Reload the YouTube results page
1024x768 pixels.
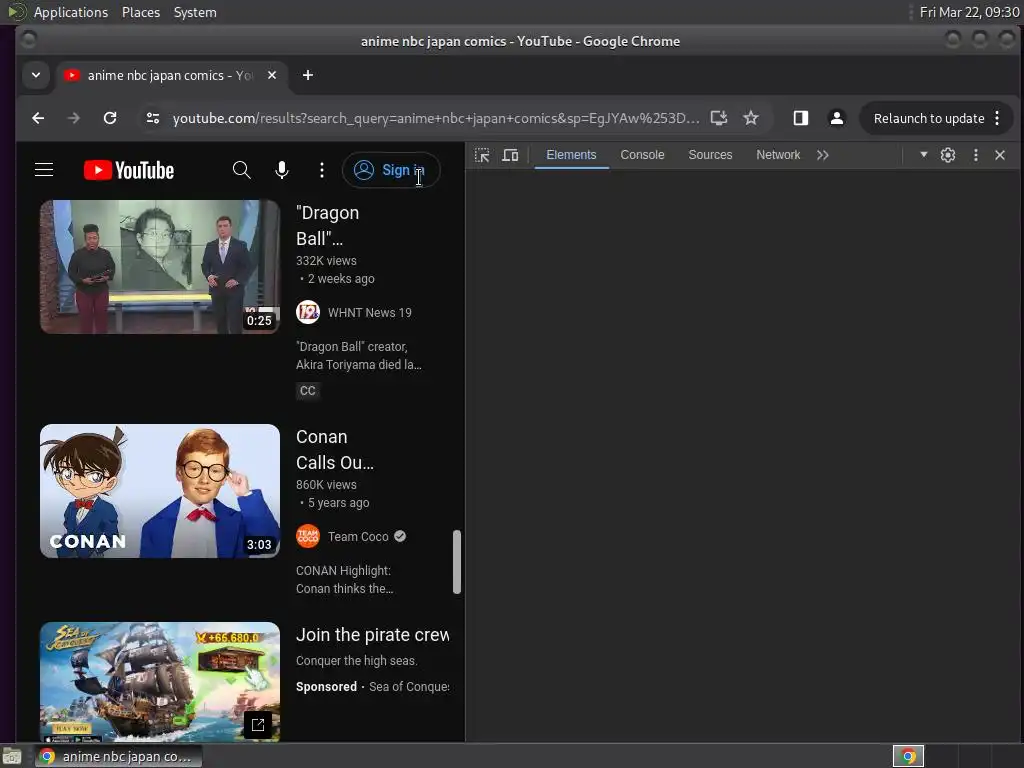(x=110, y=118)
